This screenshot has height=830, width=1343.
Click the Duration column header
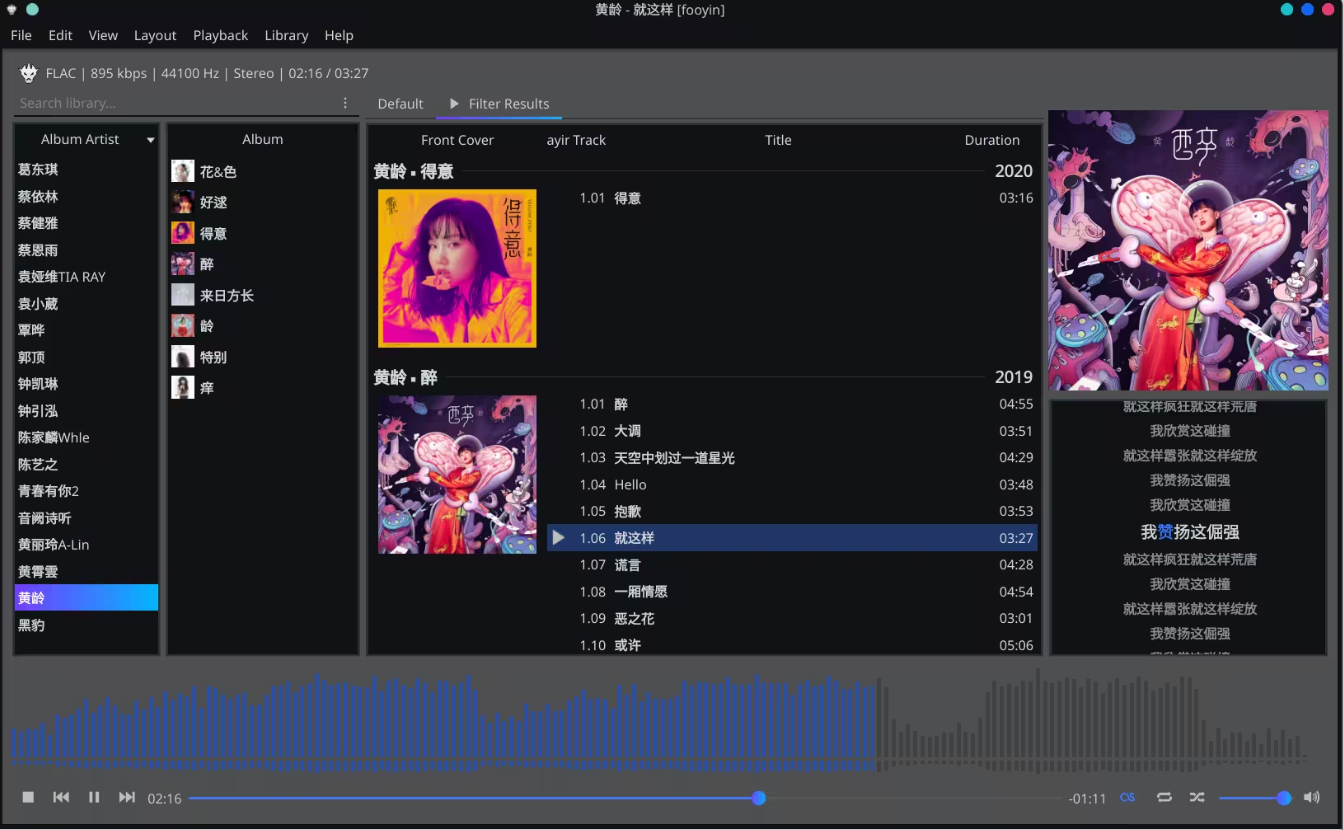(991, 140)
